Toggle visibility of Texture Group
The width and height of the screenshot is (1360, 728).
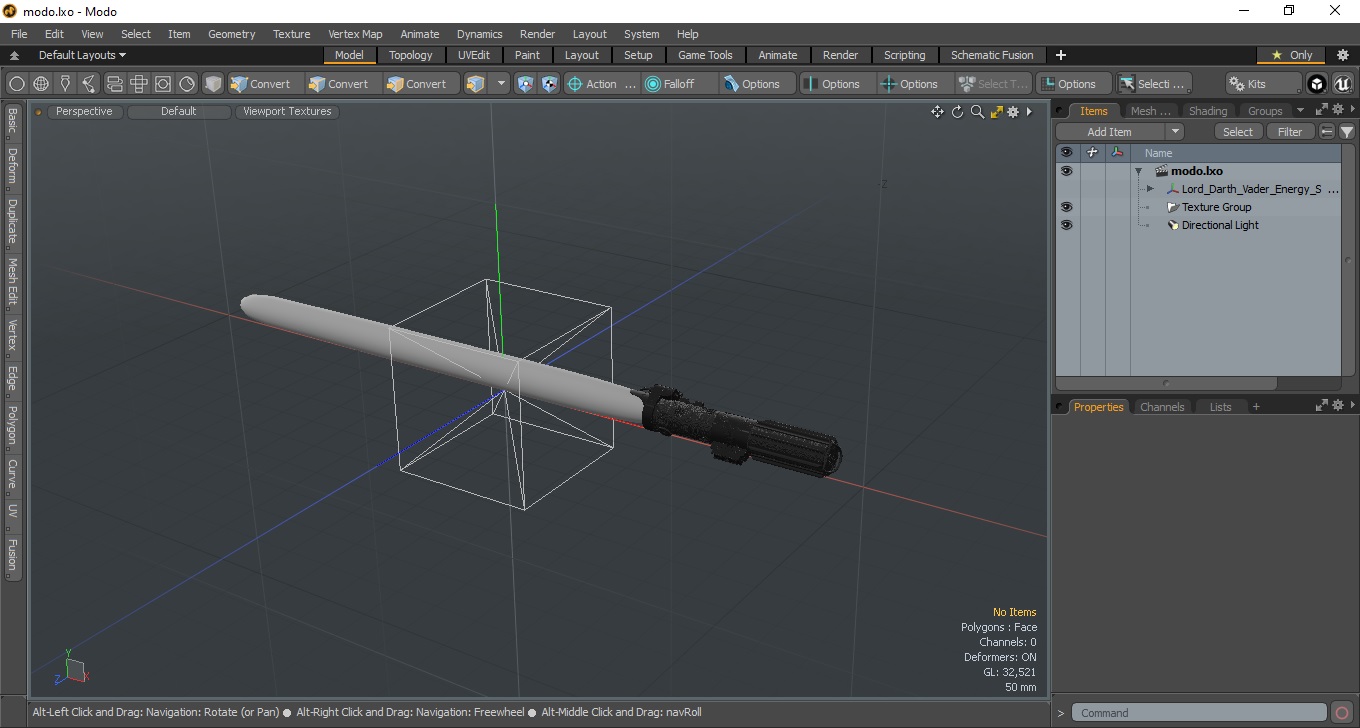click(x=1066, y=207)
